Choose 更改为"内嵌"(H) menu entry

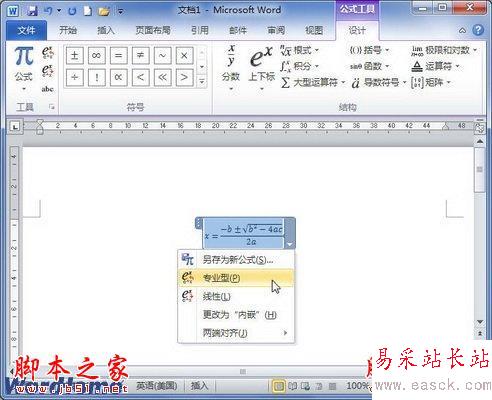pyautogui.click(x=236, y=314)
